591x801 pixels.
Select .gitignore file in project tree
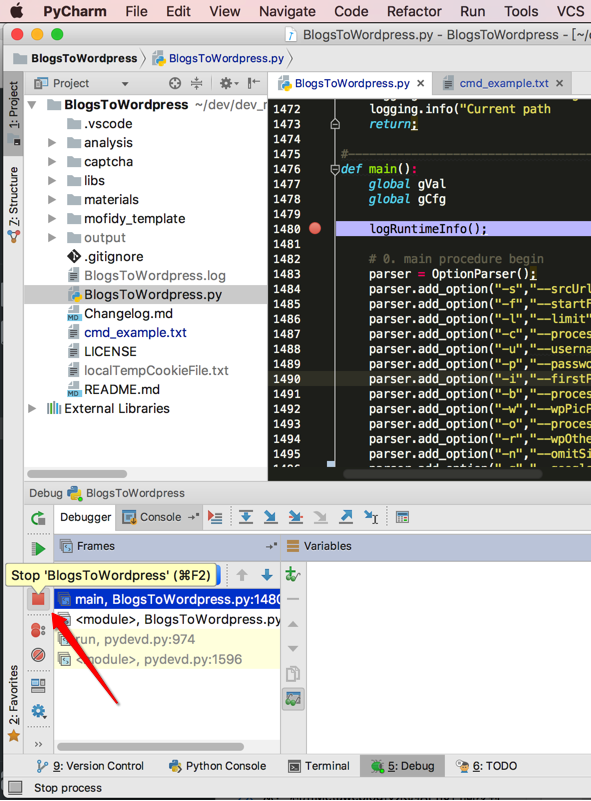pos(113,256)
